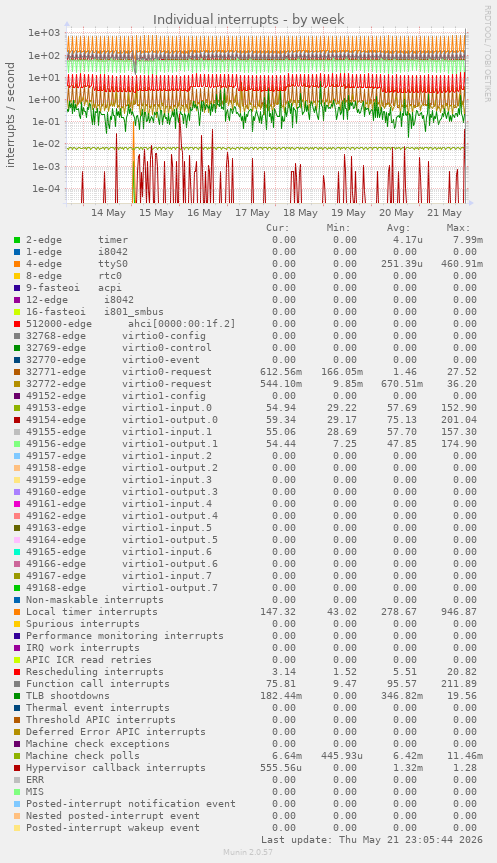This screenshot has height=863, width=497.
Task: Click the Munin 2.0.57 footer text
Action: coord(248,852)
